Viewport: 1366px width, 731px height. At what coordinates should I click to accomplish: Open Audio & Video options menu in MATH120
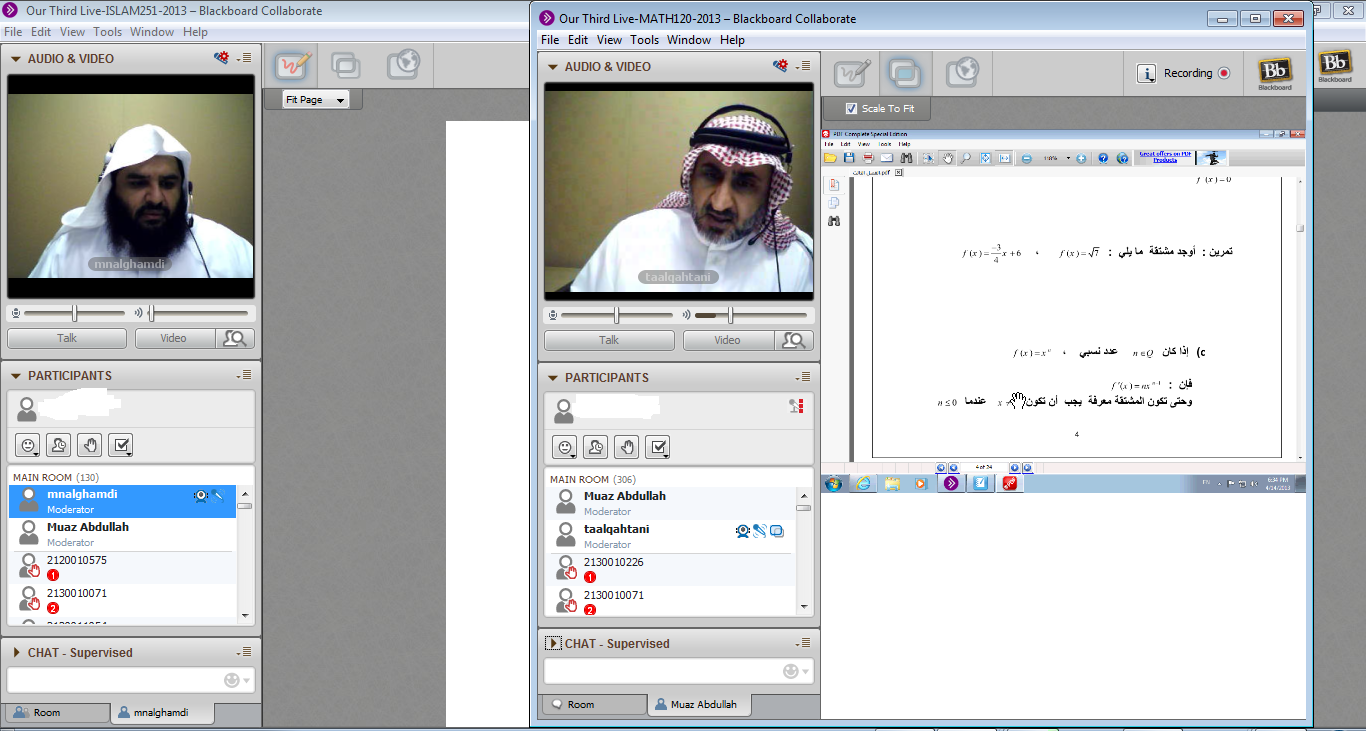pyautogui.click(x=803, y=66)
